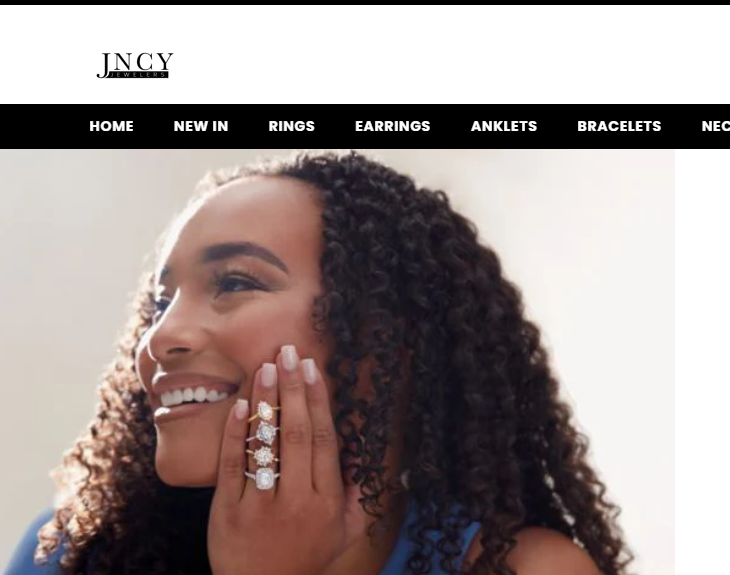Image resolution: width=730 pixels, height=575 pixels.
Task: Open the EARRINGS category
Action: coord(392,126)
